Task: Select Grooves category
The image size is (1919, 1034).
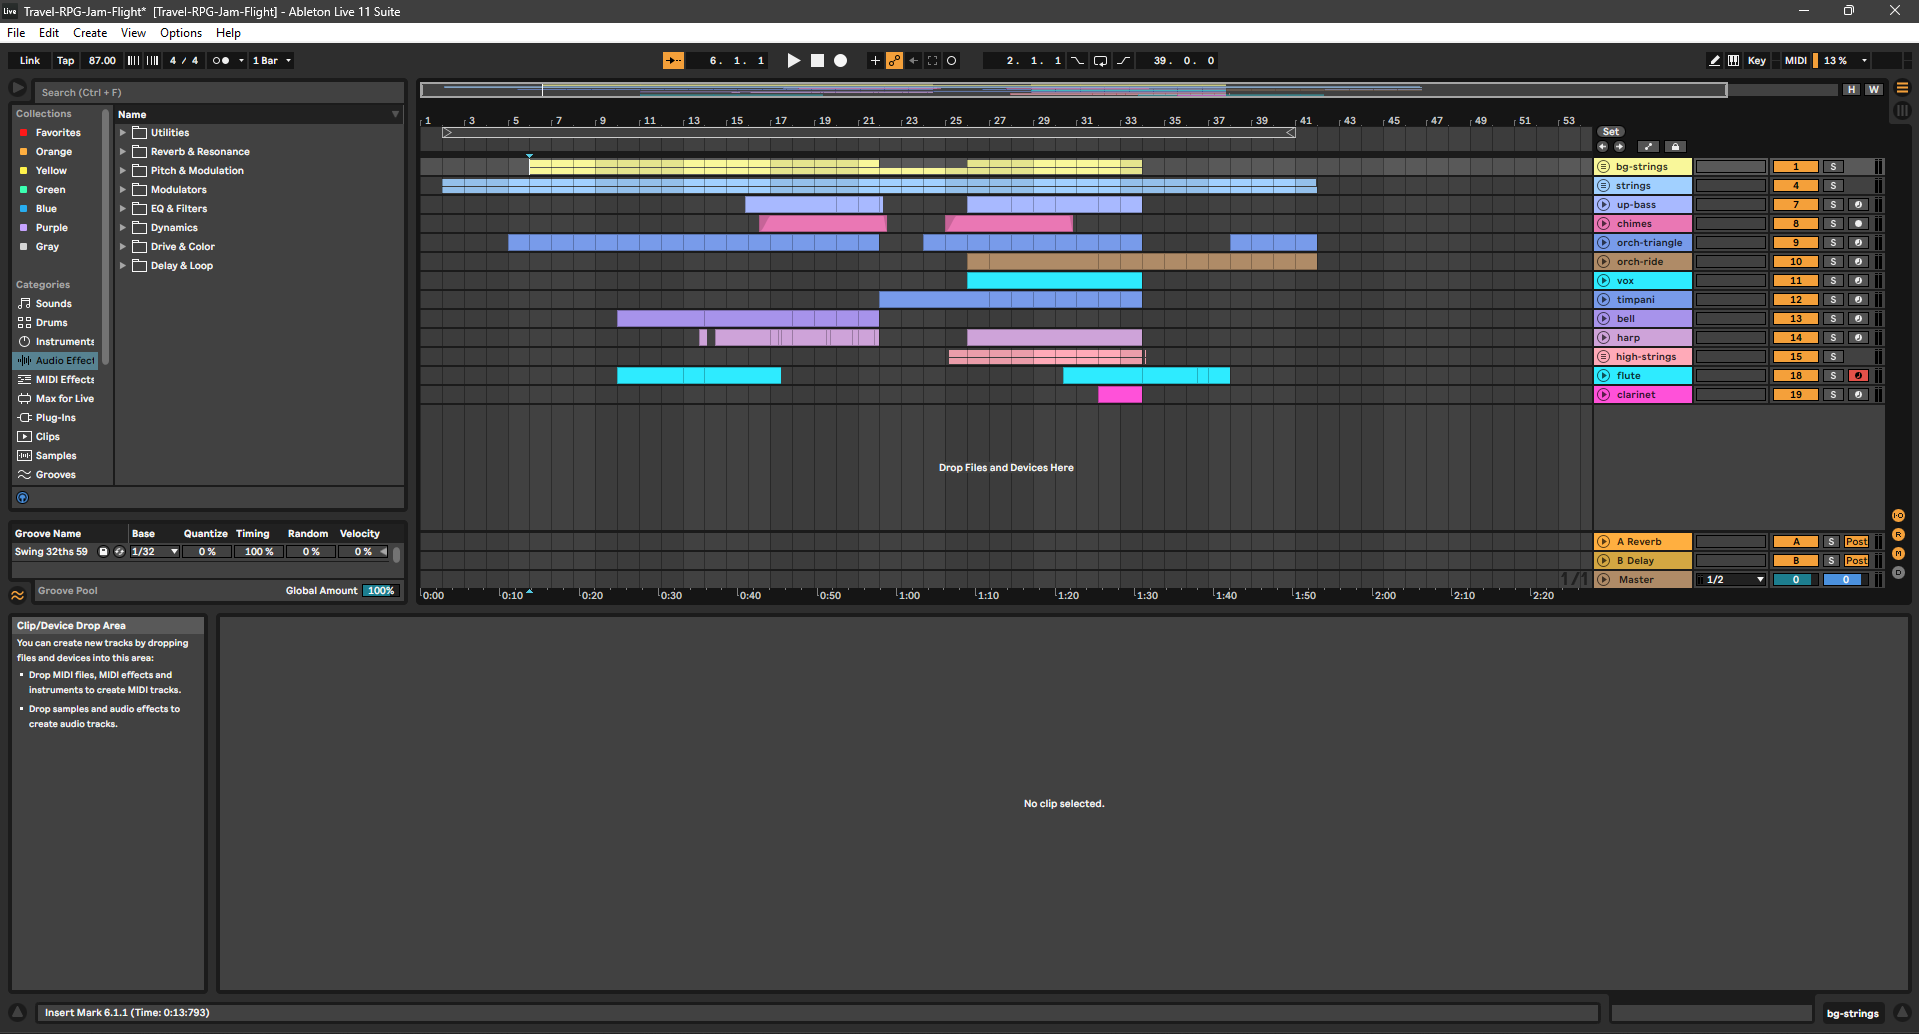Action: pos(56,475)
